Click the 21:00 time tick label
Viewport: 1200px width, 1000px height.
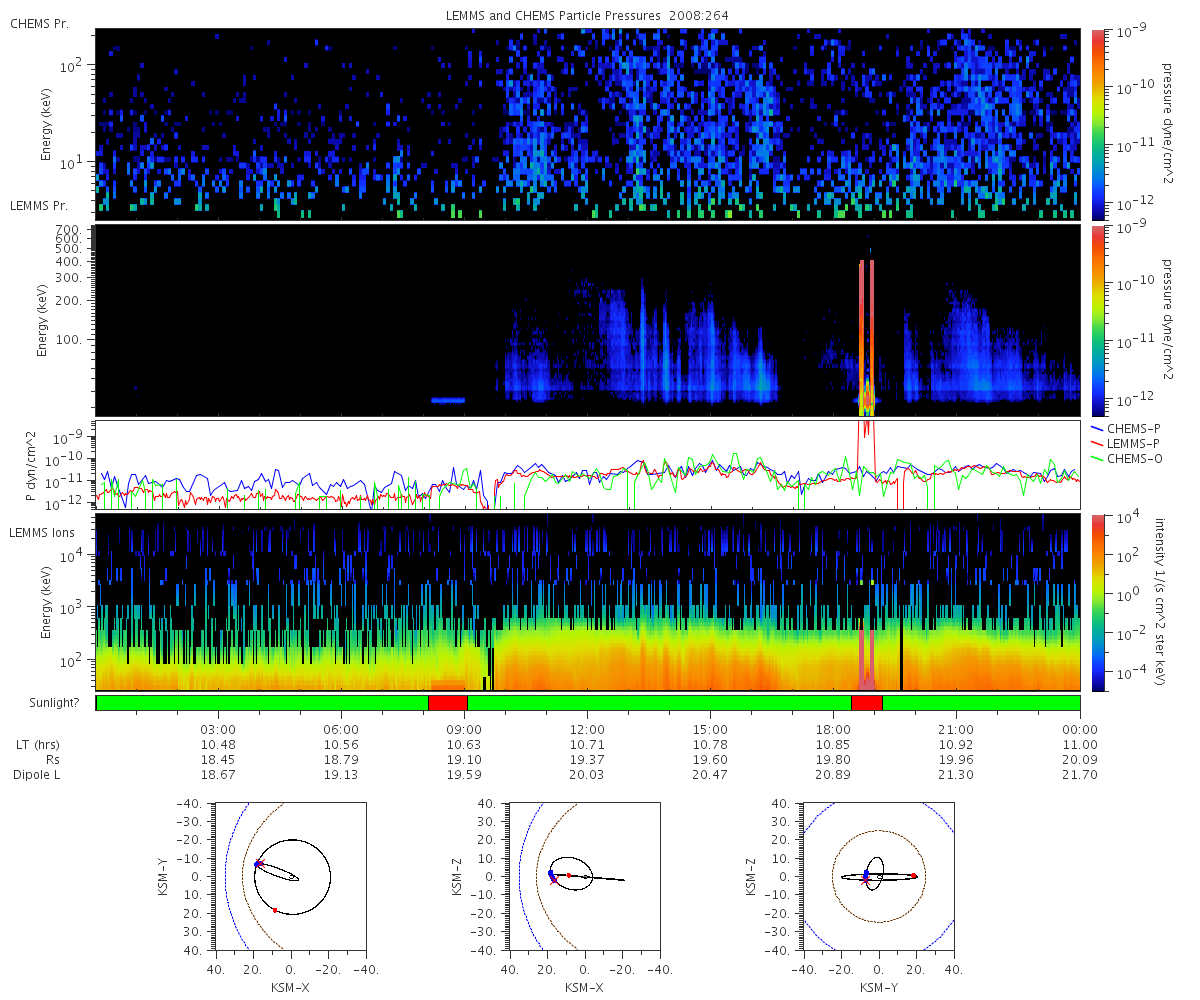point(957,730)
